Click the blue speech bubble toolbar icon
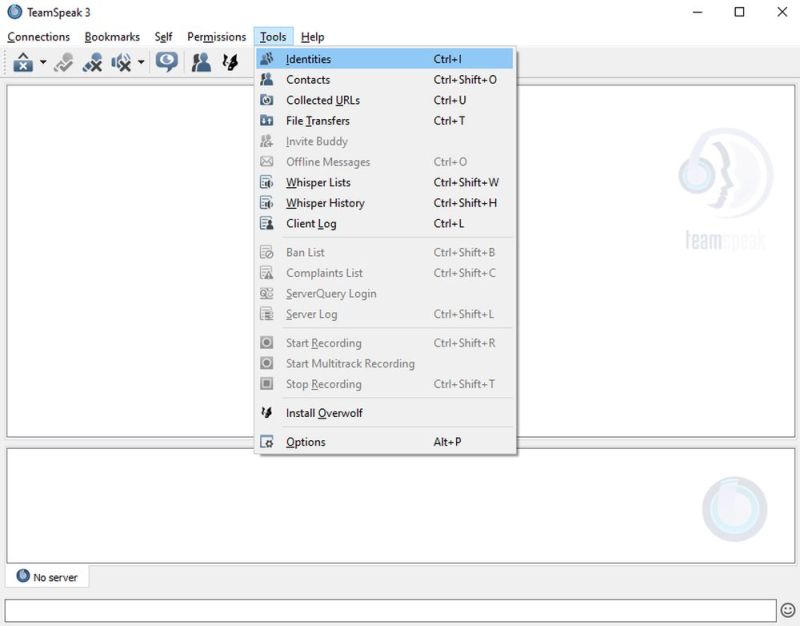Image resolution: width=800 pixels, height=626 pixels. pyautogui.click(x=166, y=62)
